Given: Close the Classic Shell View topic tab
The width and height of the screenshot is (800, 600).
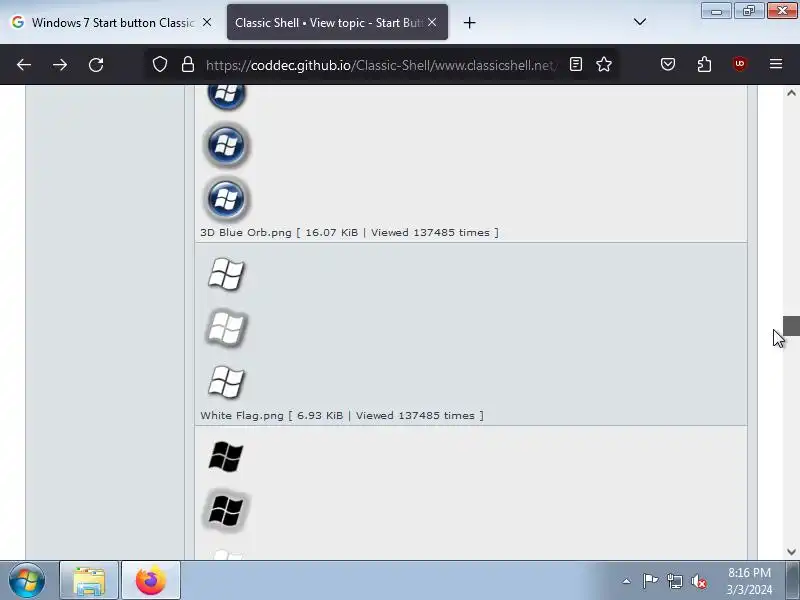Looking at the screenshot, I should (x=432, y=22).
